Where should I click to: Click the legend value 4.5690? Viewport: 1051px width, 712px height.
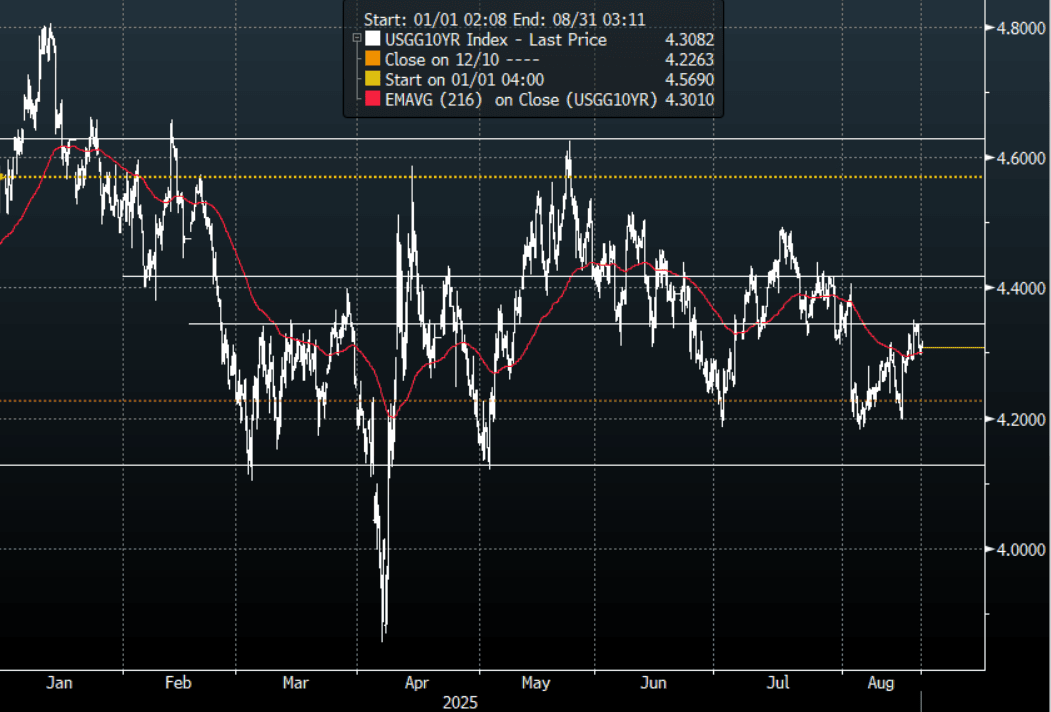tap(689, 80)
